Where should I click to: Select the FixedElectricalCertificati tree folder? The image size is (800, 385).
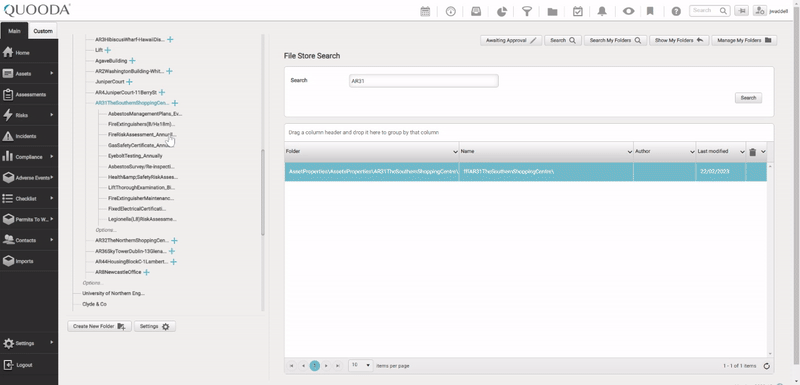point(137,209)
